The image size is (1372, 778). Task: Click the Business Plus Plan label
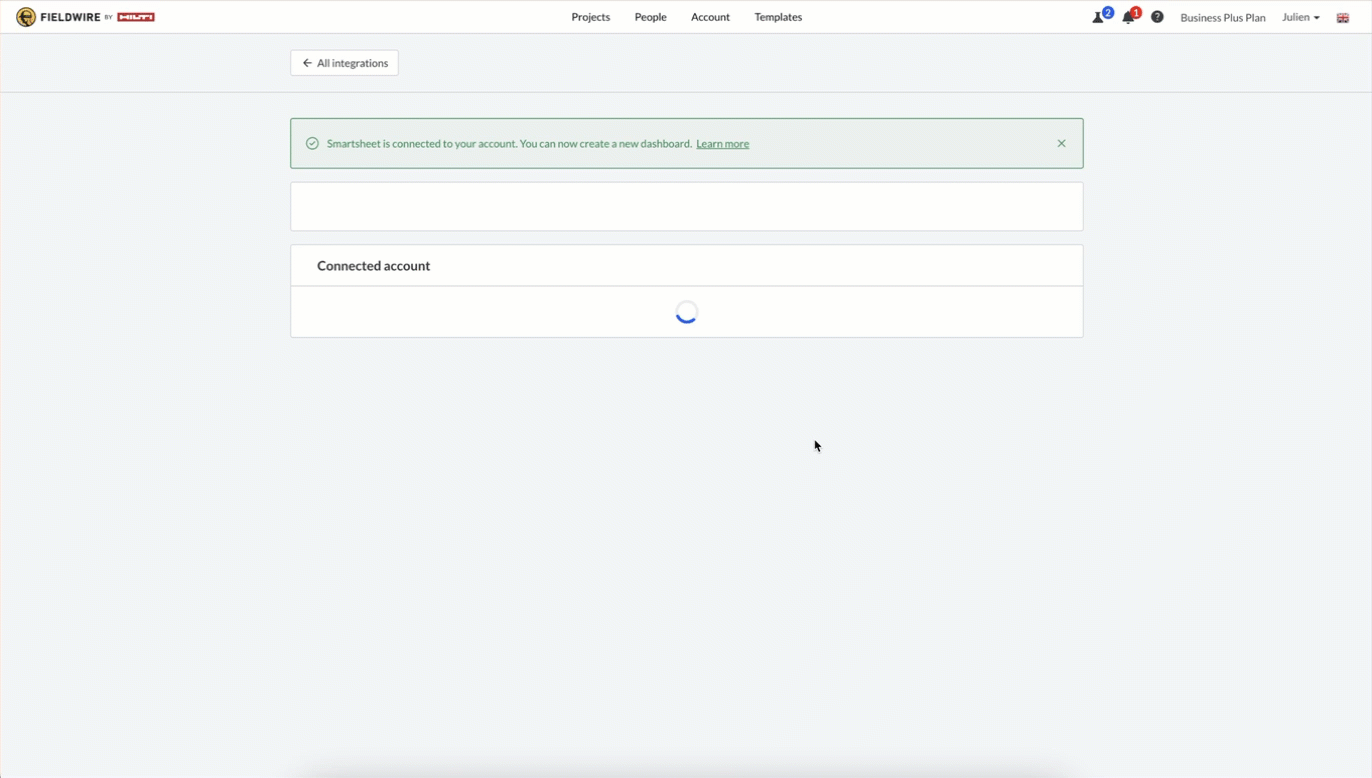click(x=1223, y=17)
